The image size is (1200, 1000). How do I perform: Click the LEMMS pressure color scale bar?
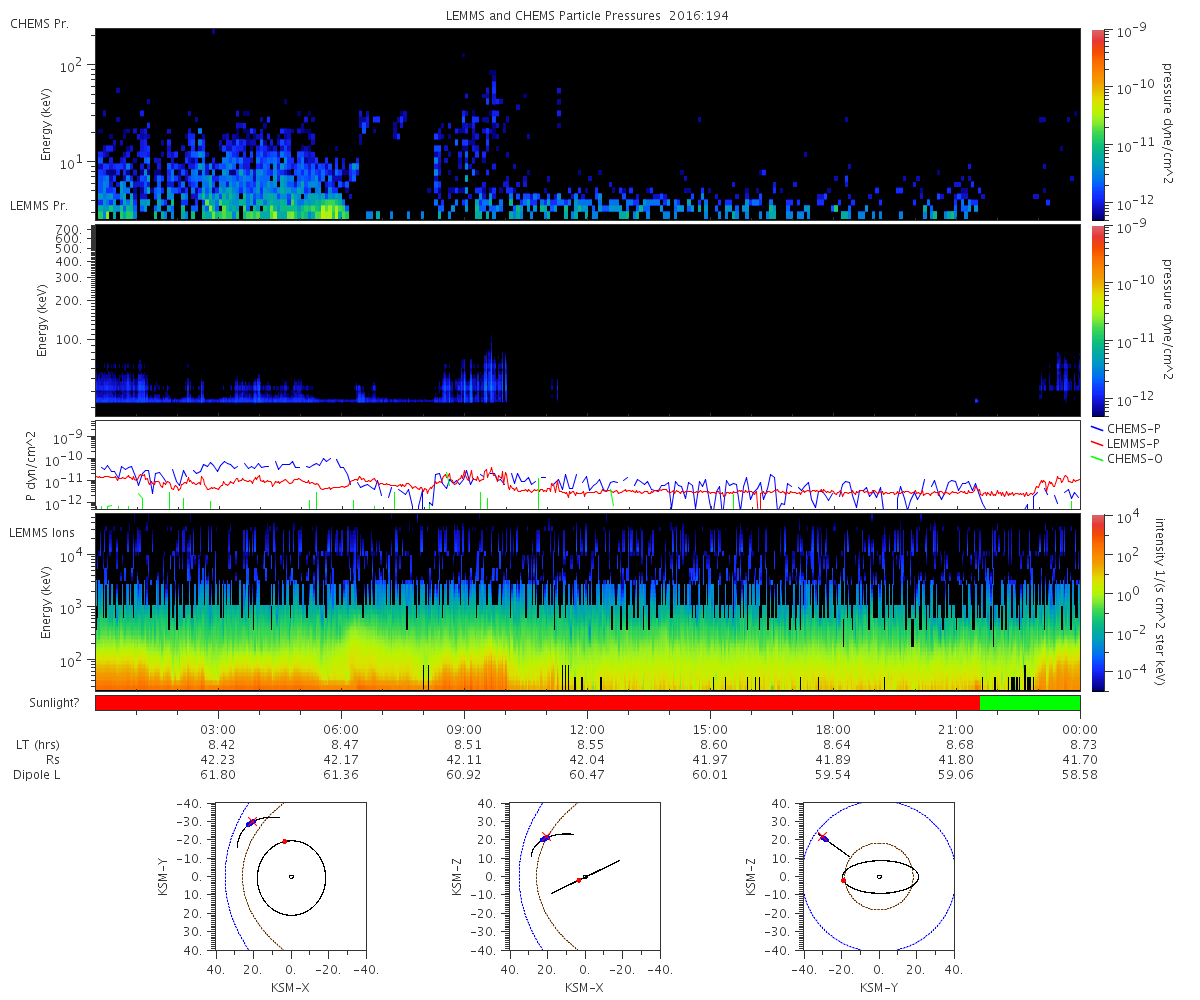point(1098,321)
